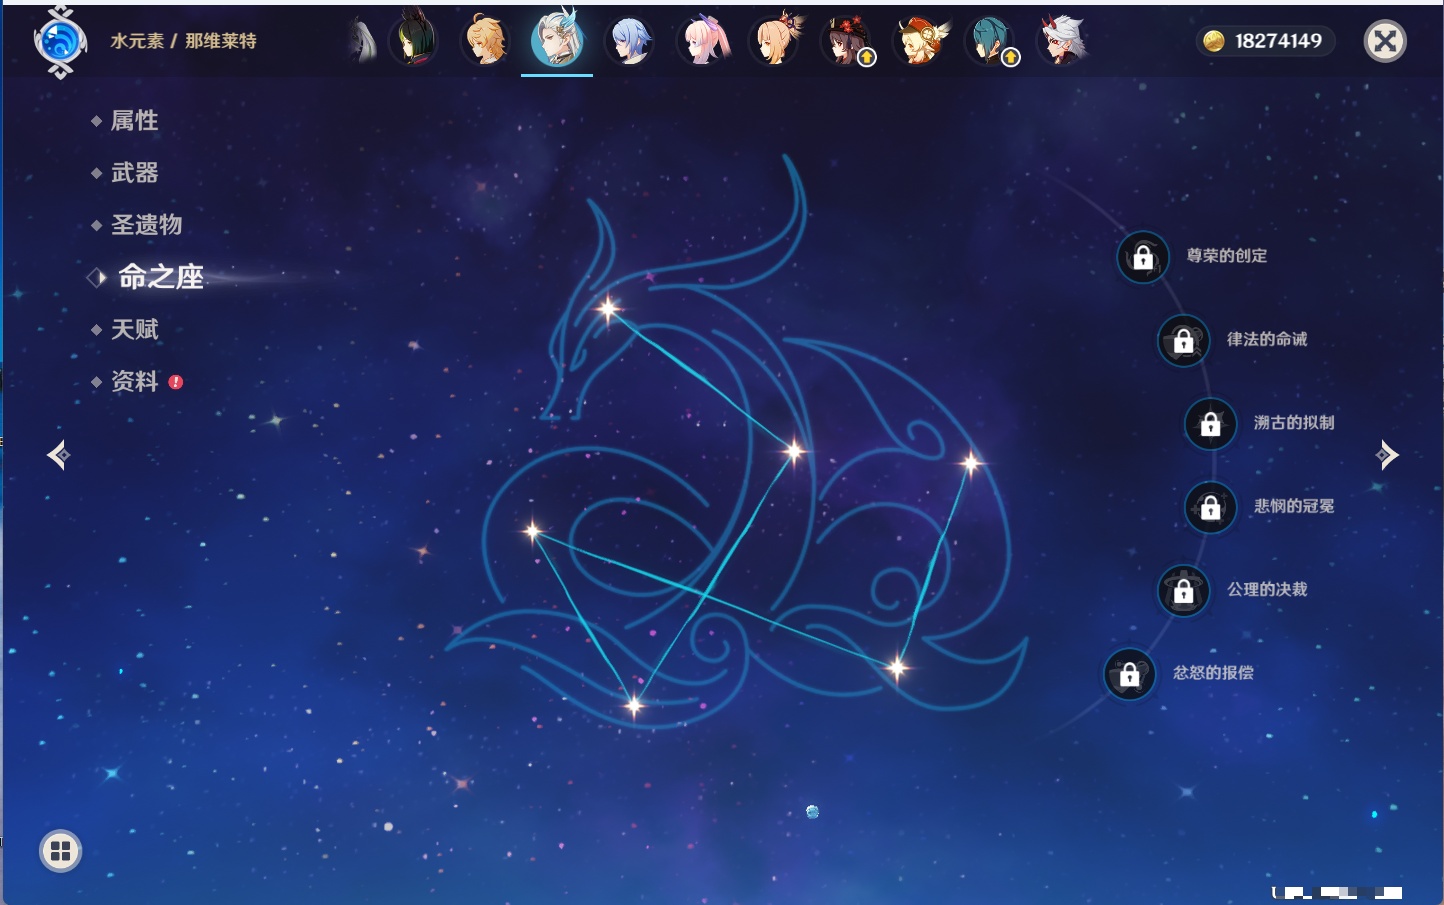Screen dimensions: 1444x905
Task: Open the 资料 profile tab
Action: coord(134,381)
